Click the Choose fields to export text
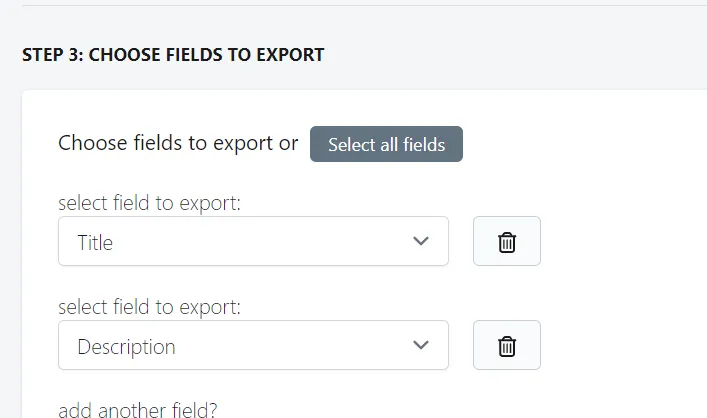Image resolution: width=707 pixels, height=418 pixels. click(x=178, y=143)
